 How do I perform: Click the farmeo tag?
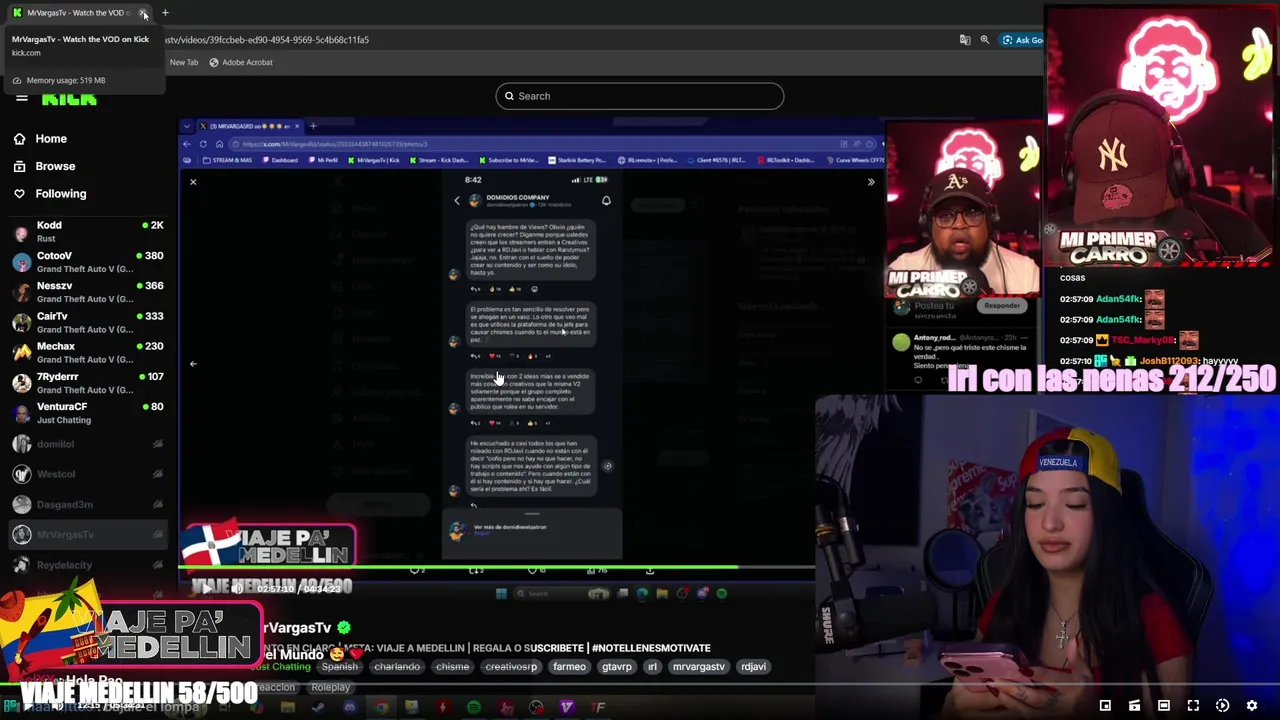point(569,667)
